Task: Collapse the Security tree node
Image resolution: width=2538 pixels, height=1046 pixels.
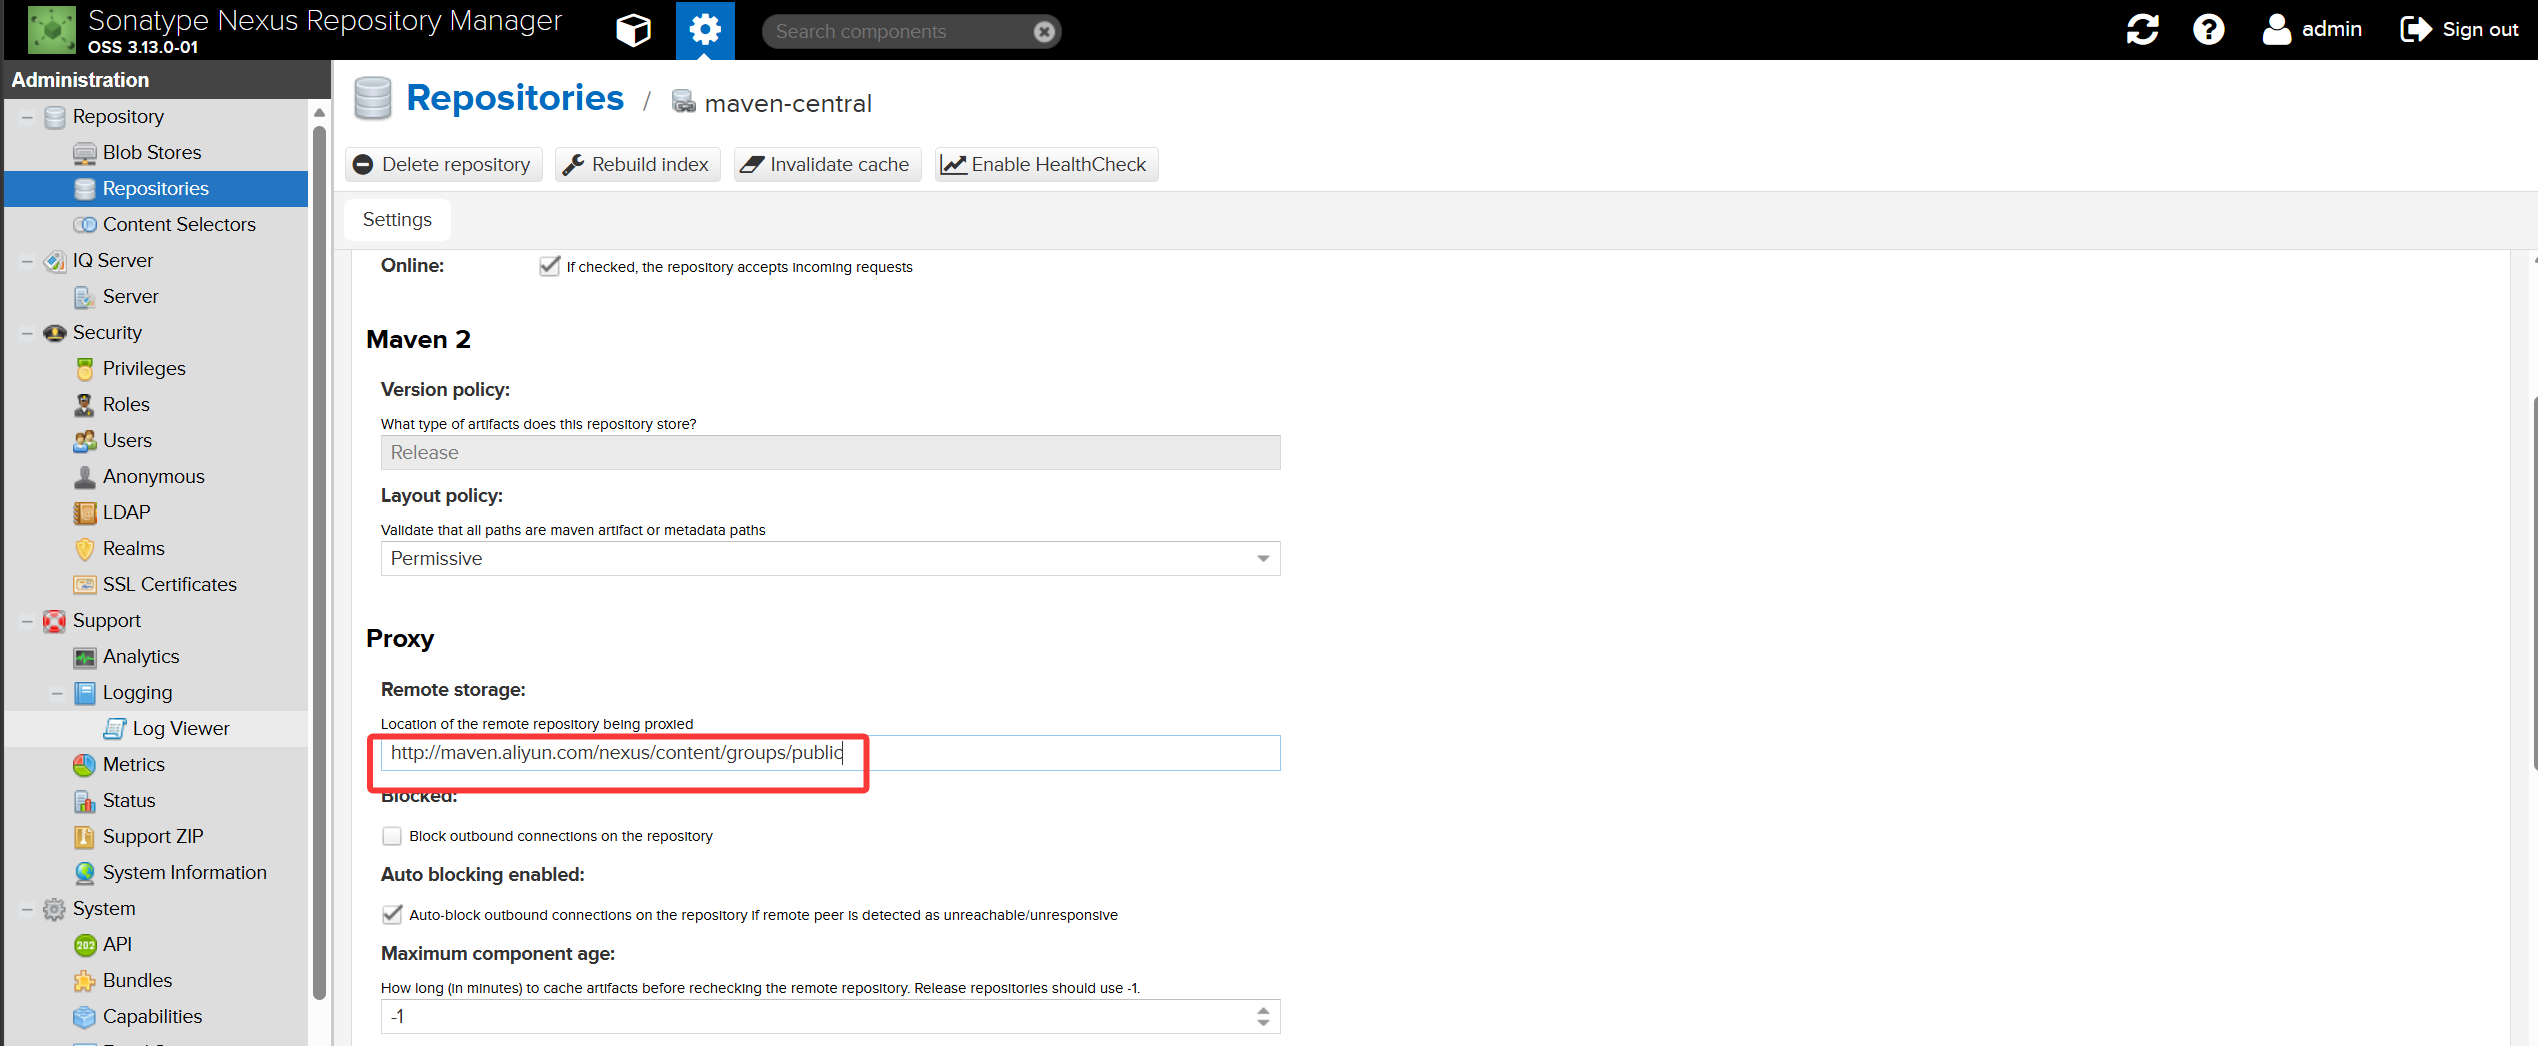Action: click(x=27, y=333)
